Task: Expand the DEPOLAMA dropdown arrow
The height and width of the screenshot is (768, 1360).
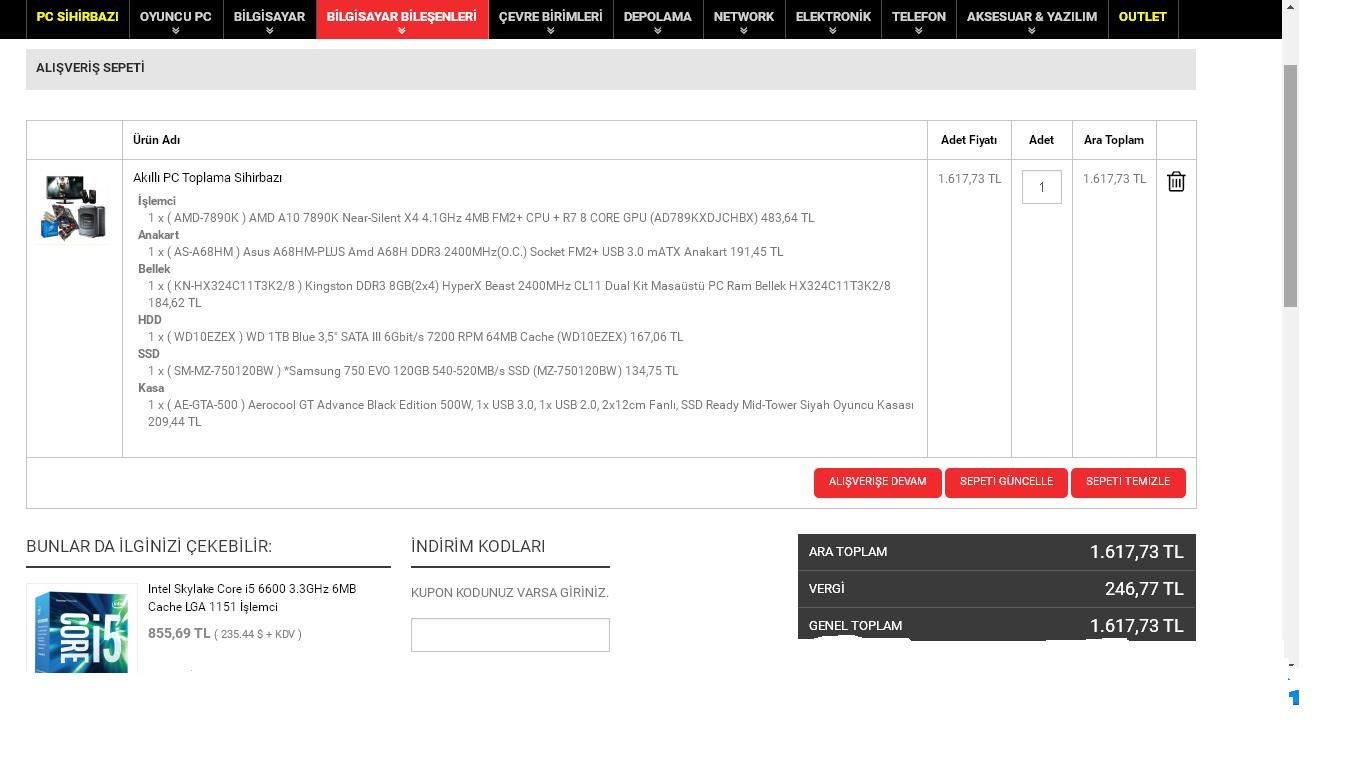Action: click(x=658, y=31)
